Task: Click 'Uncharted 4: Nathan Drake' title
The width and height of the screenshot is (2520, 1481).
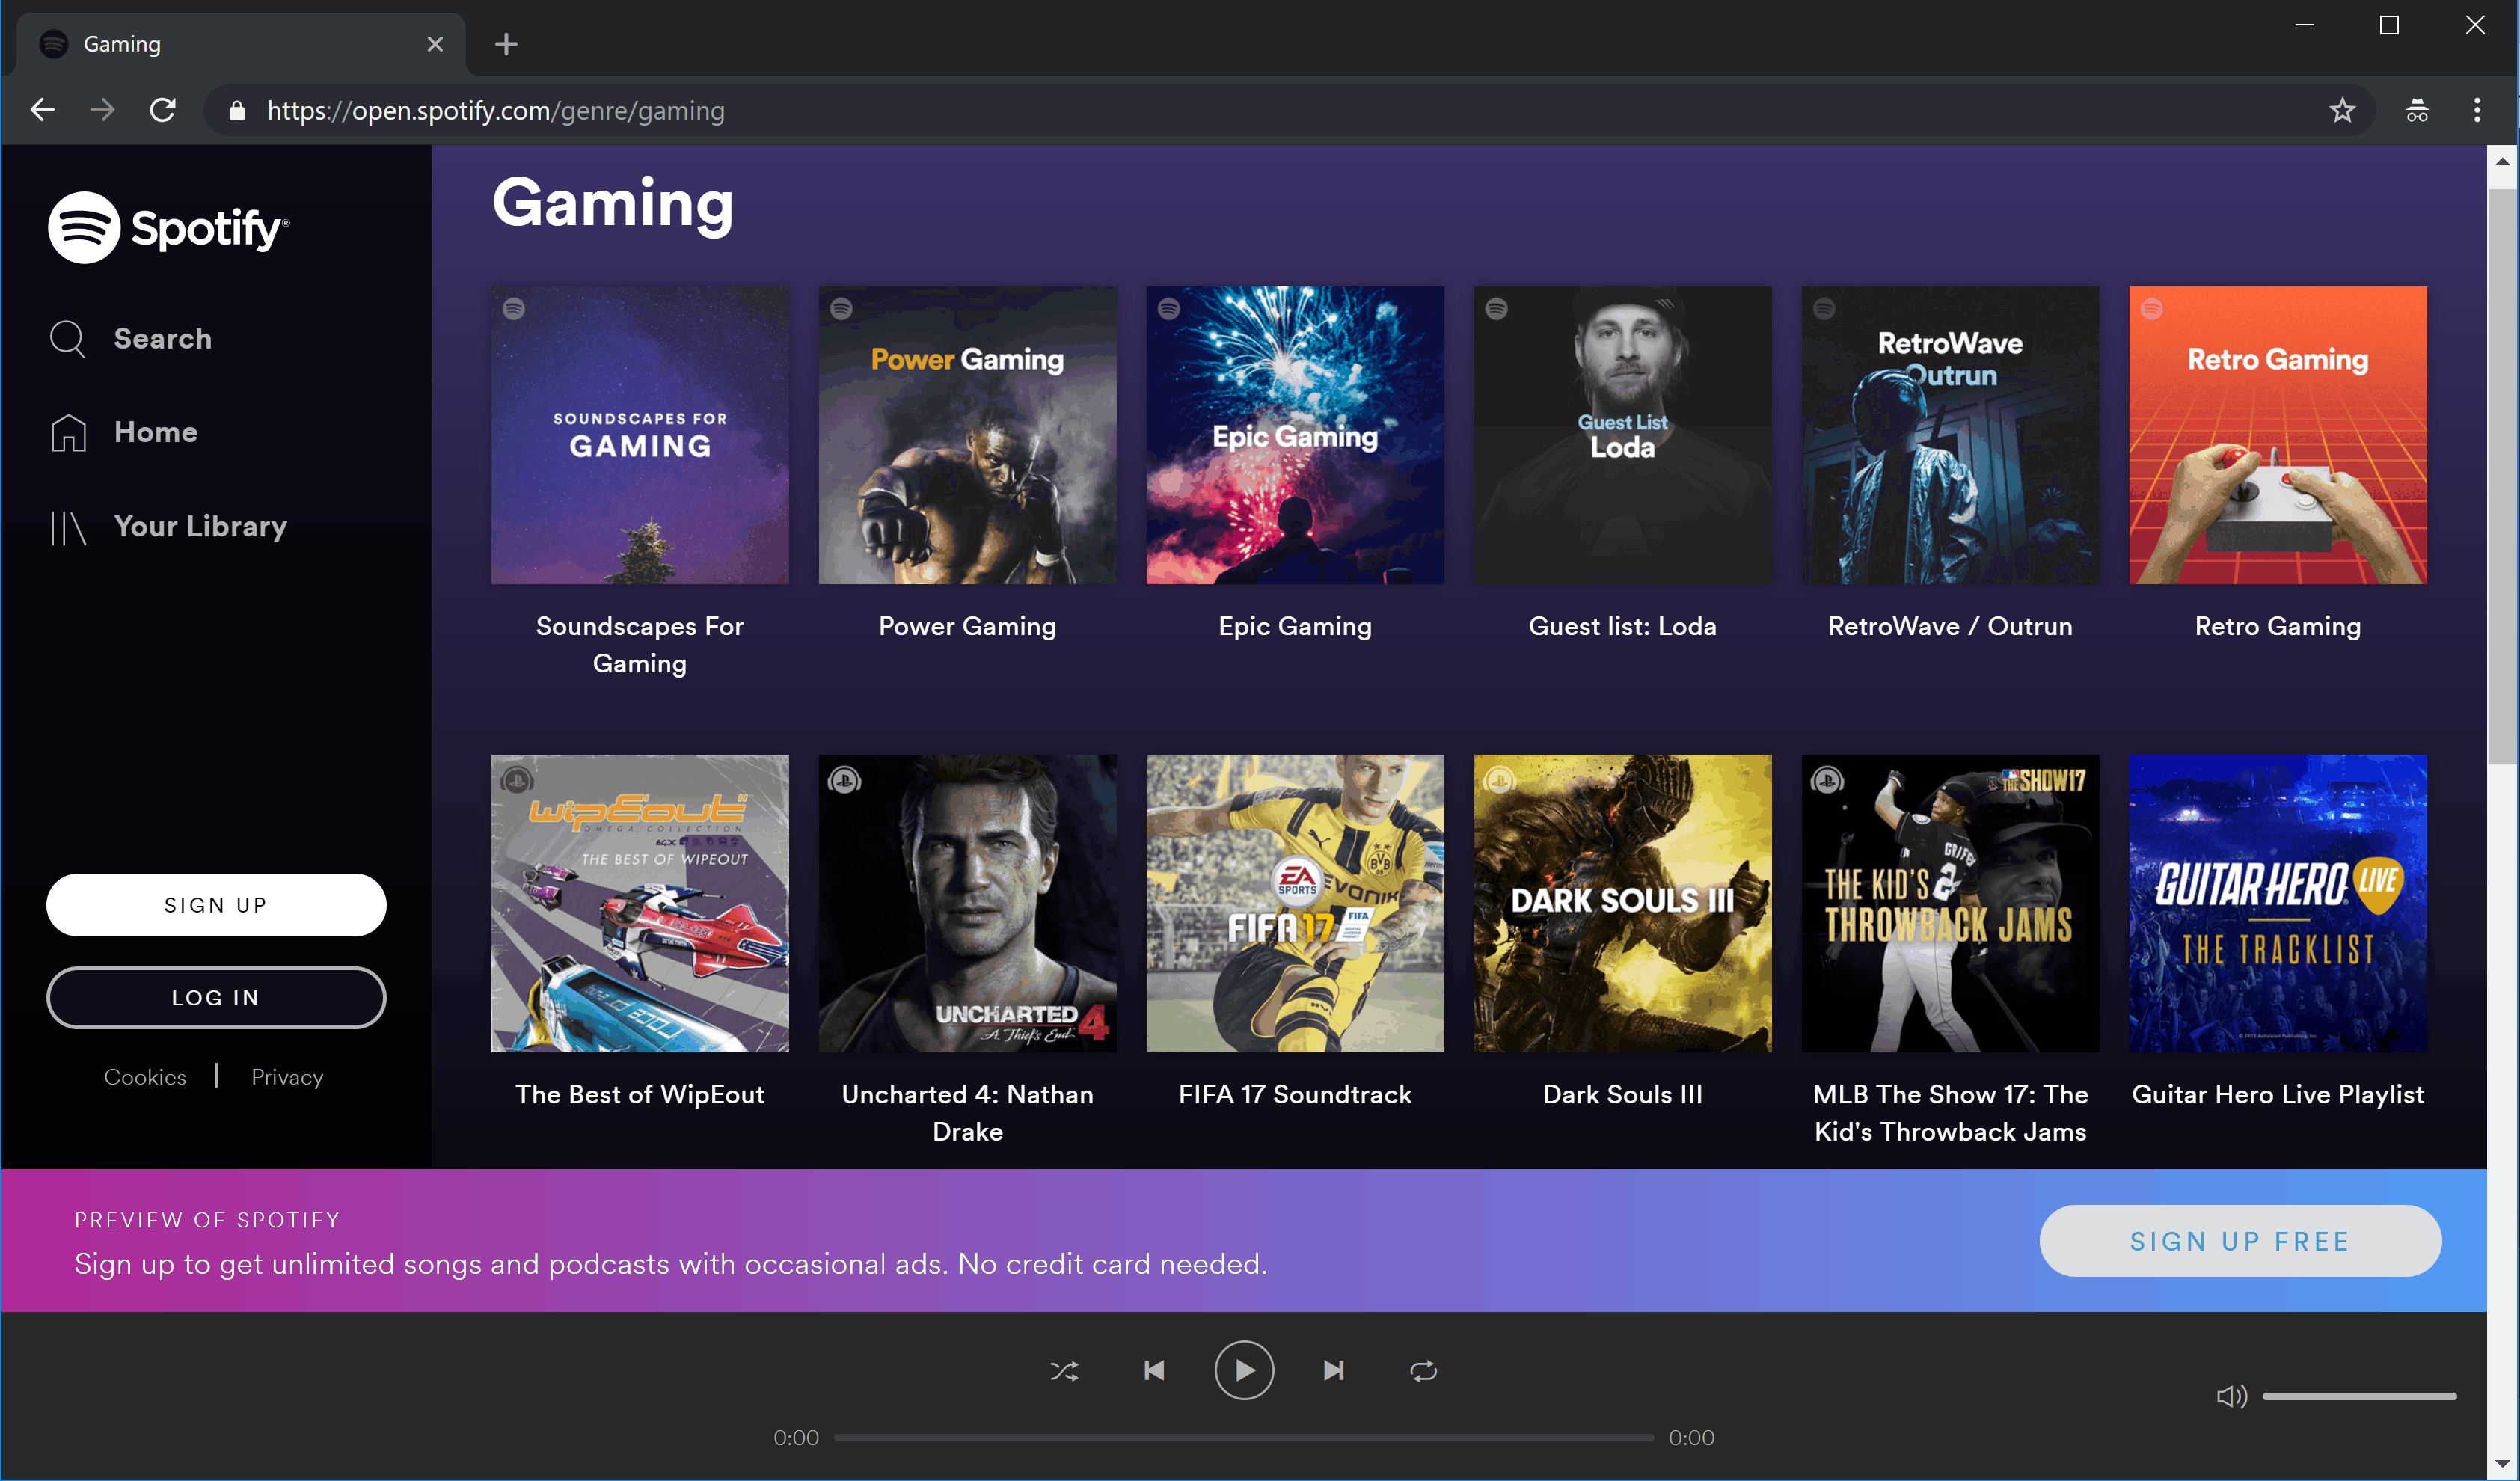Action: coord(967,1113)
